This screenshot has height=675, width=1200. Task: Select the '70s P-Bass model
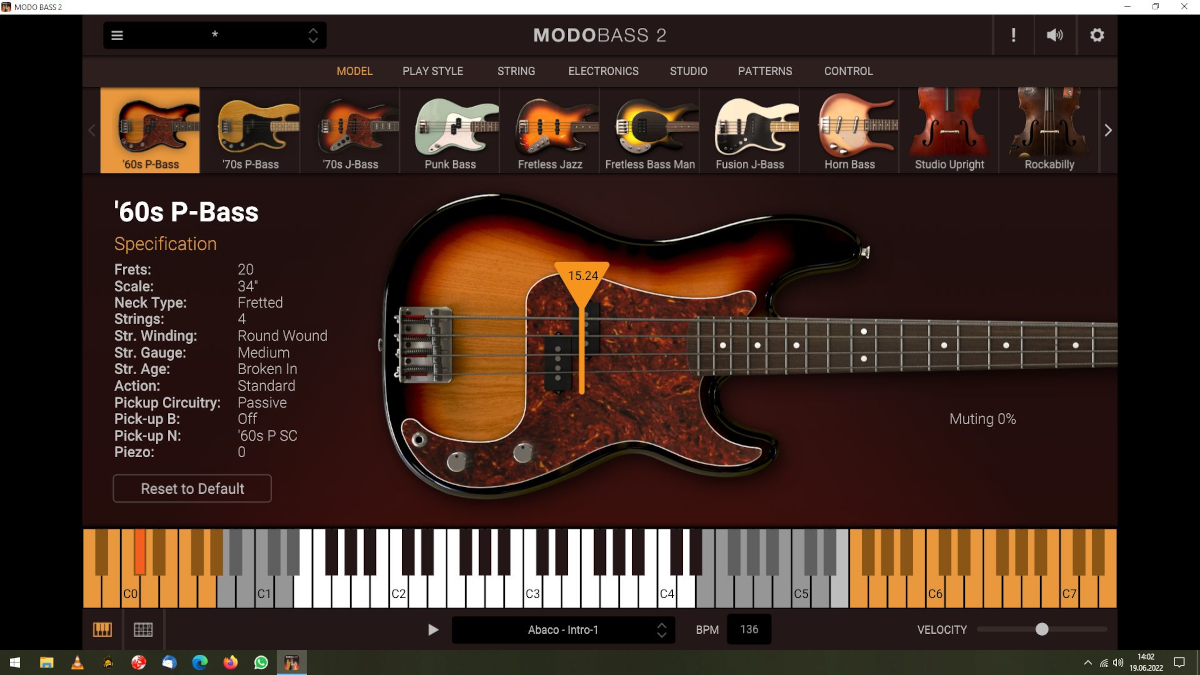[x=250, y=130]
